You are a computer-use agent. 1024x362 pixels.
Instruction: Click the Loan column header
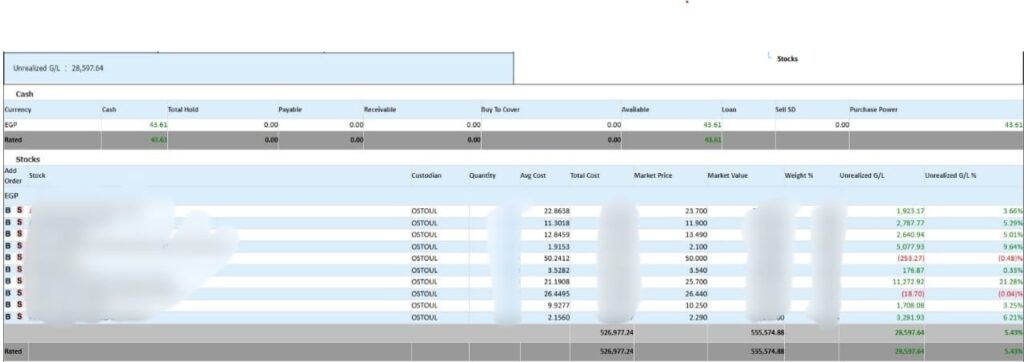point(729,109)
